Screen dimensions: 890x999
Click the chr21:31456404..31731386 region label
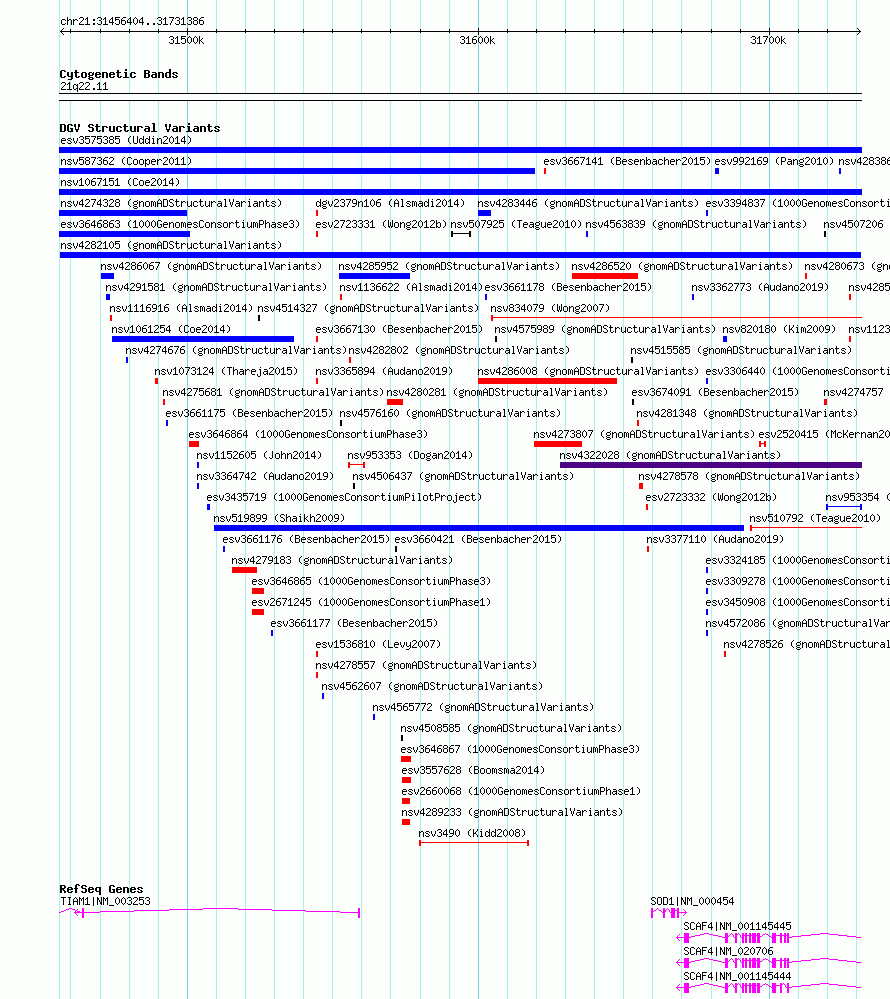[x=132, y=21]
